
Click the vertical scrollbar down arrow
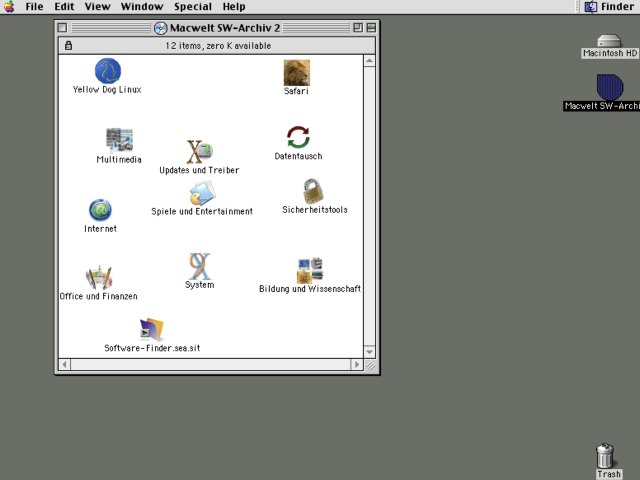click(x=369, y=352)
